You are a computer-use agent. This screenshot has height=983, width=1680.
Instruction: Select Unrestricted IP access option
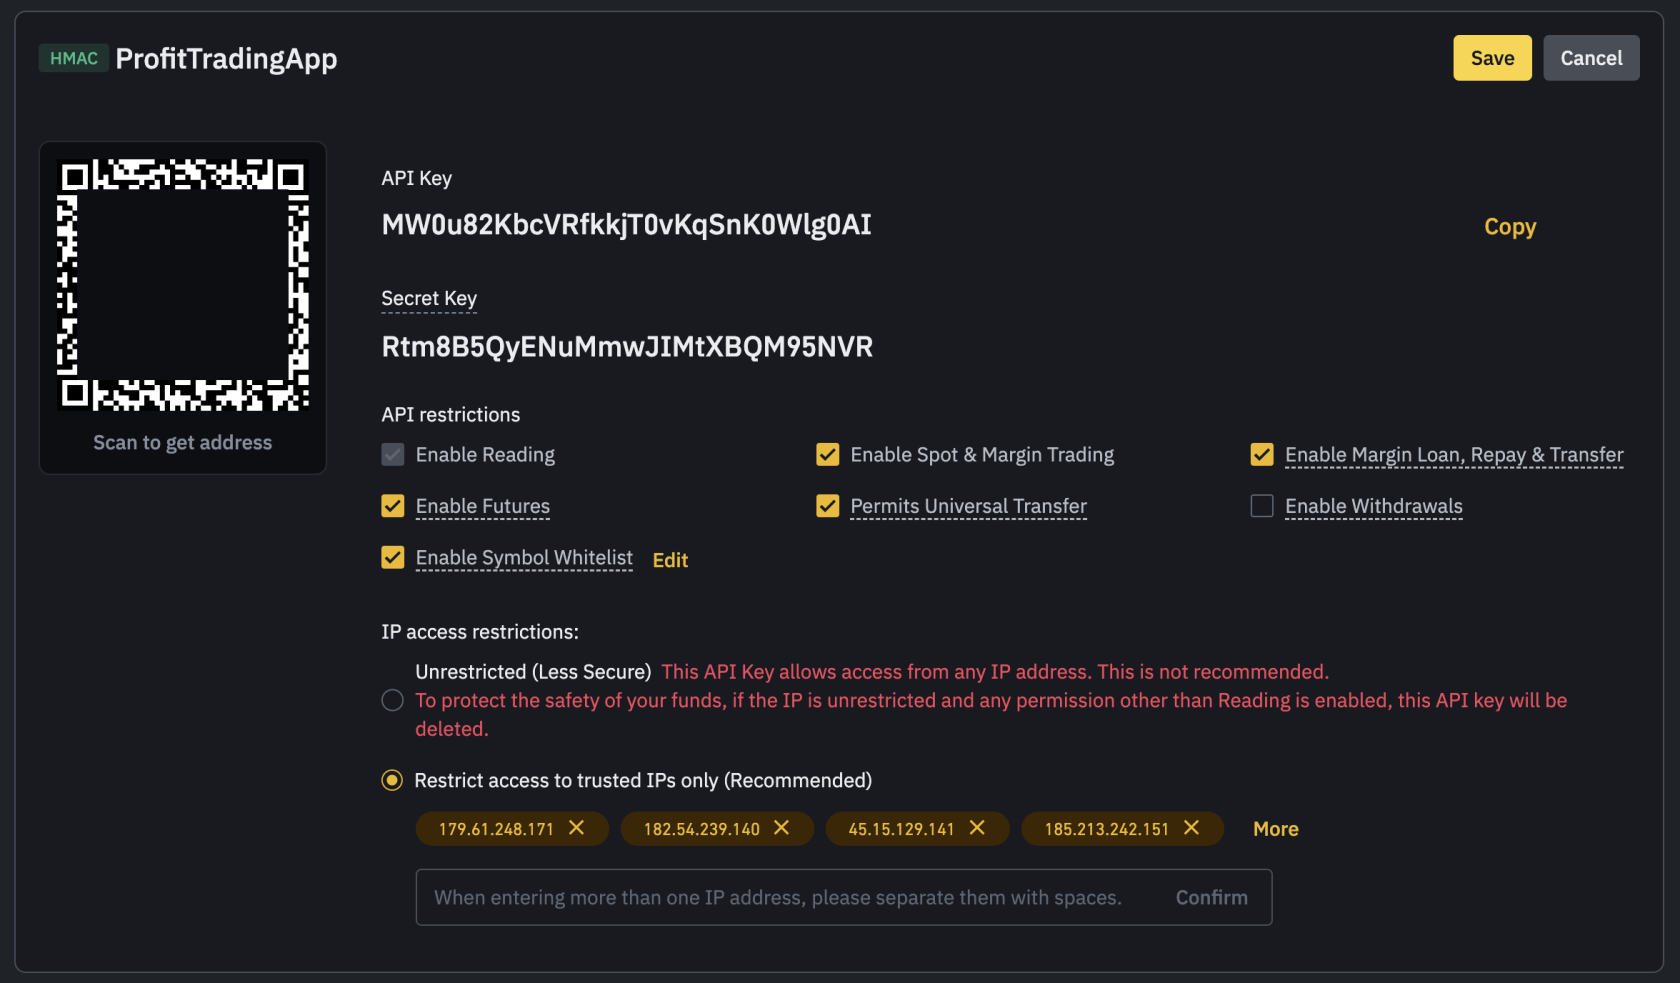(x=391, y=700)
